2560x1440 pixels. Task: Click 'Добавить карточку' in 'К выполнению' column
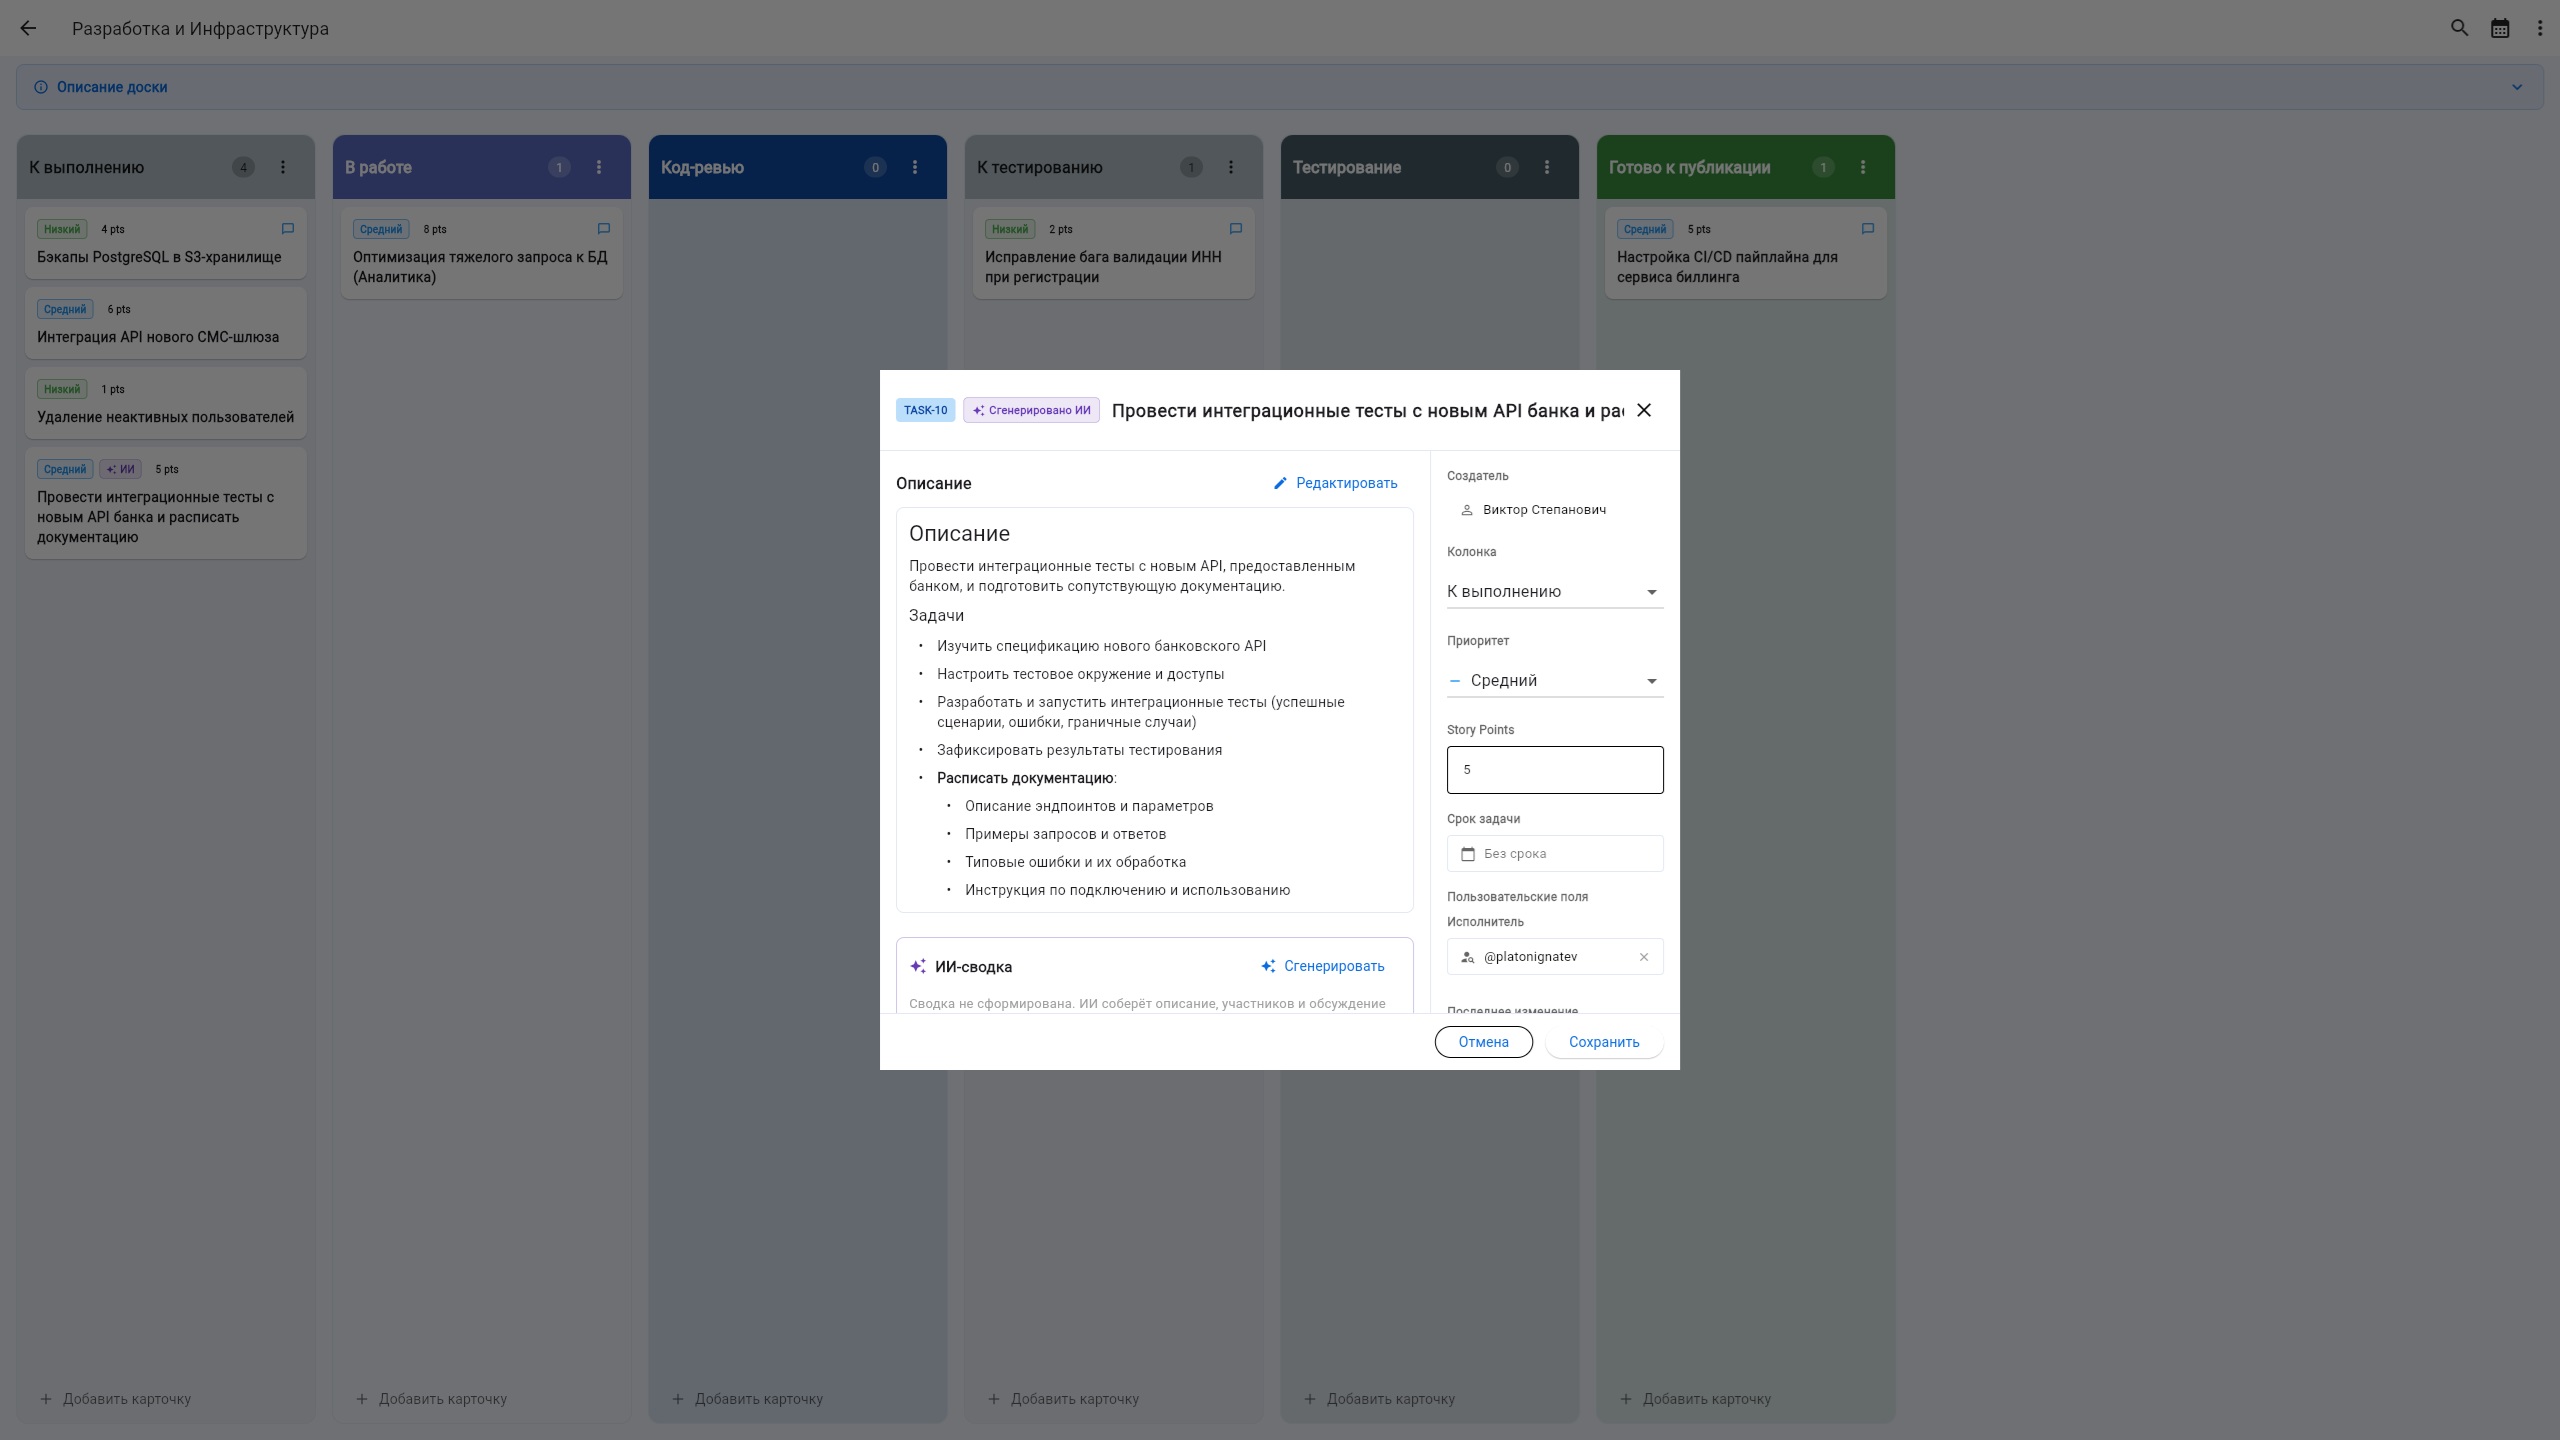[115, 1399]
